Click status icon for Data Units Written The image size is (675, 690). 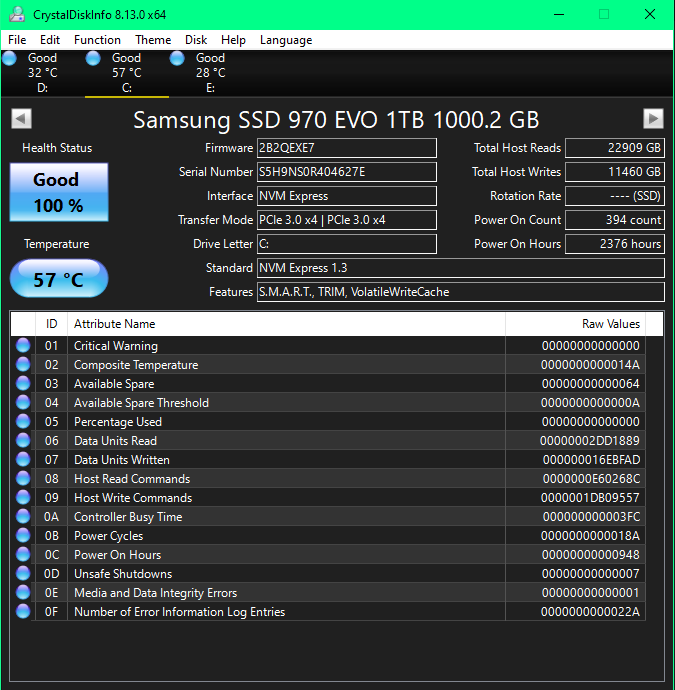23,459
